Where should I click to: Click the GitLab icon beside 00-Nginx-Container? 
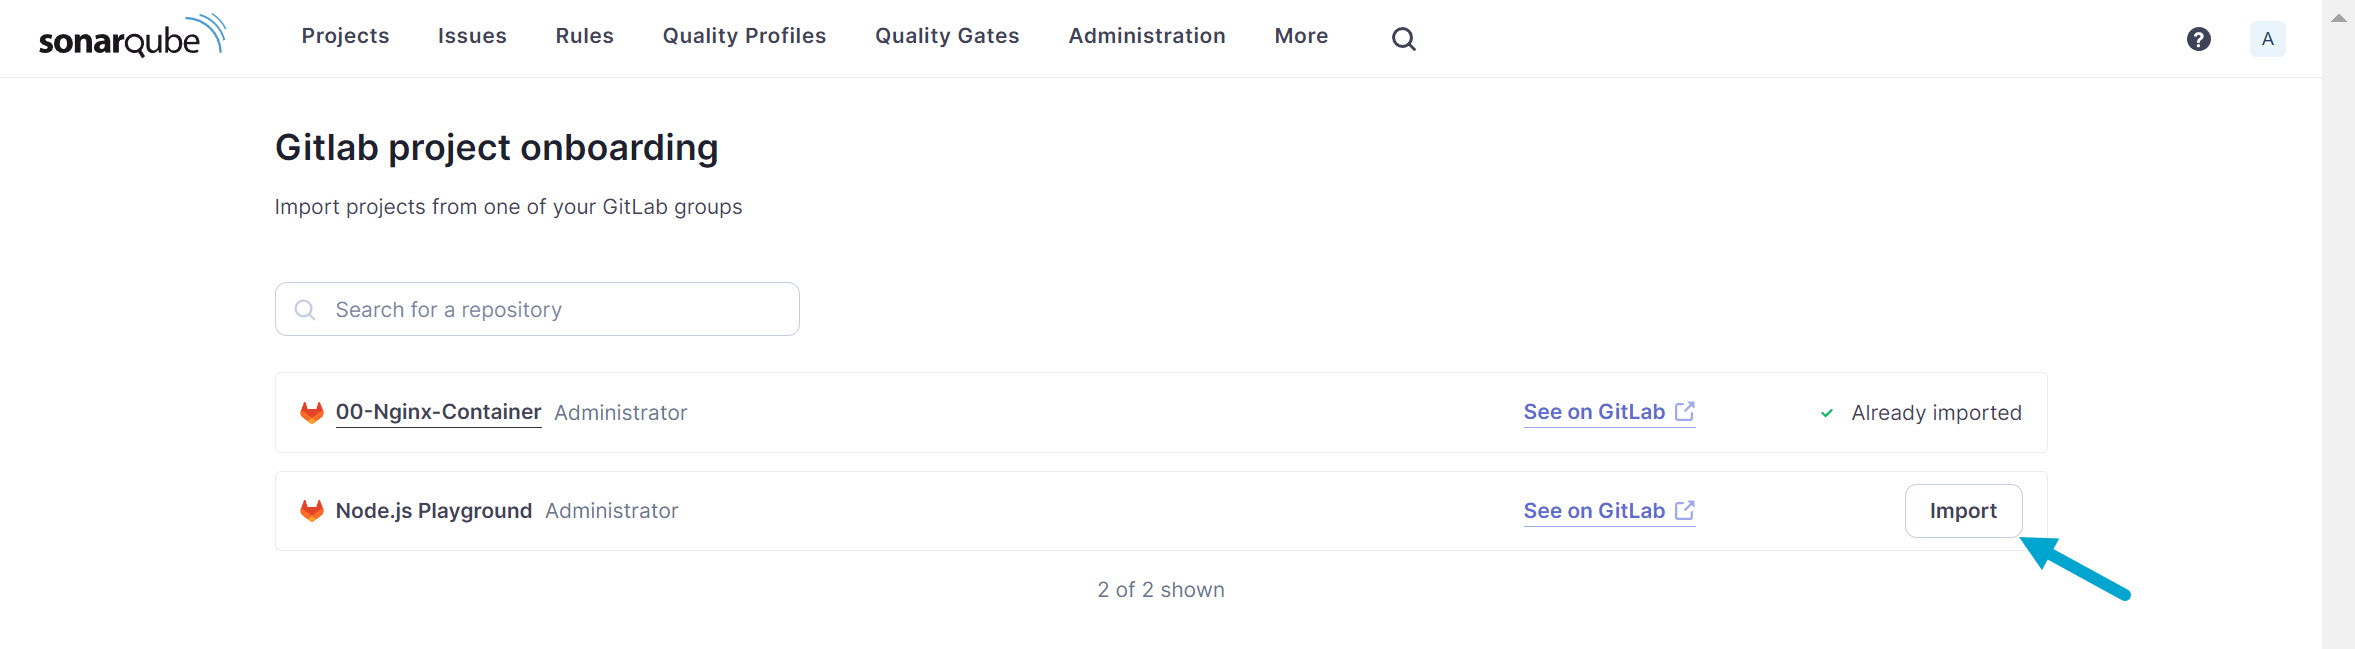pos(311,411)
